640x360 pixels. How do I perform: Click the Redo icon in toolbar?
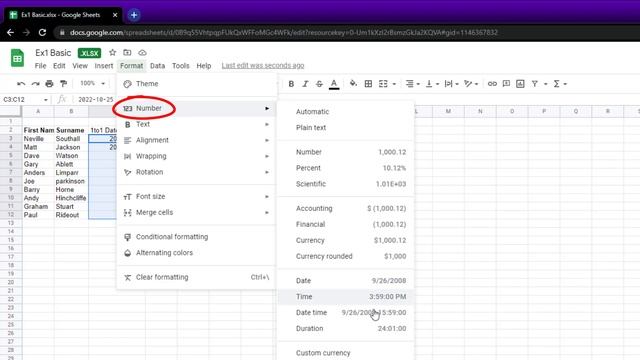[36, 84]
